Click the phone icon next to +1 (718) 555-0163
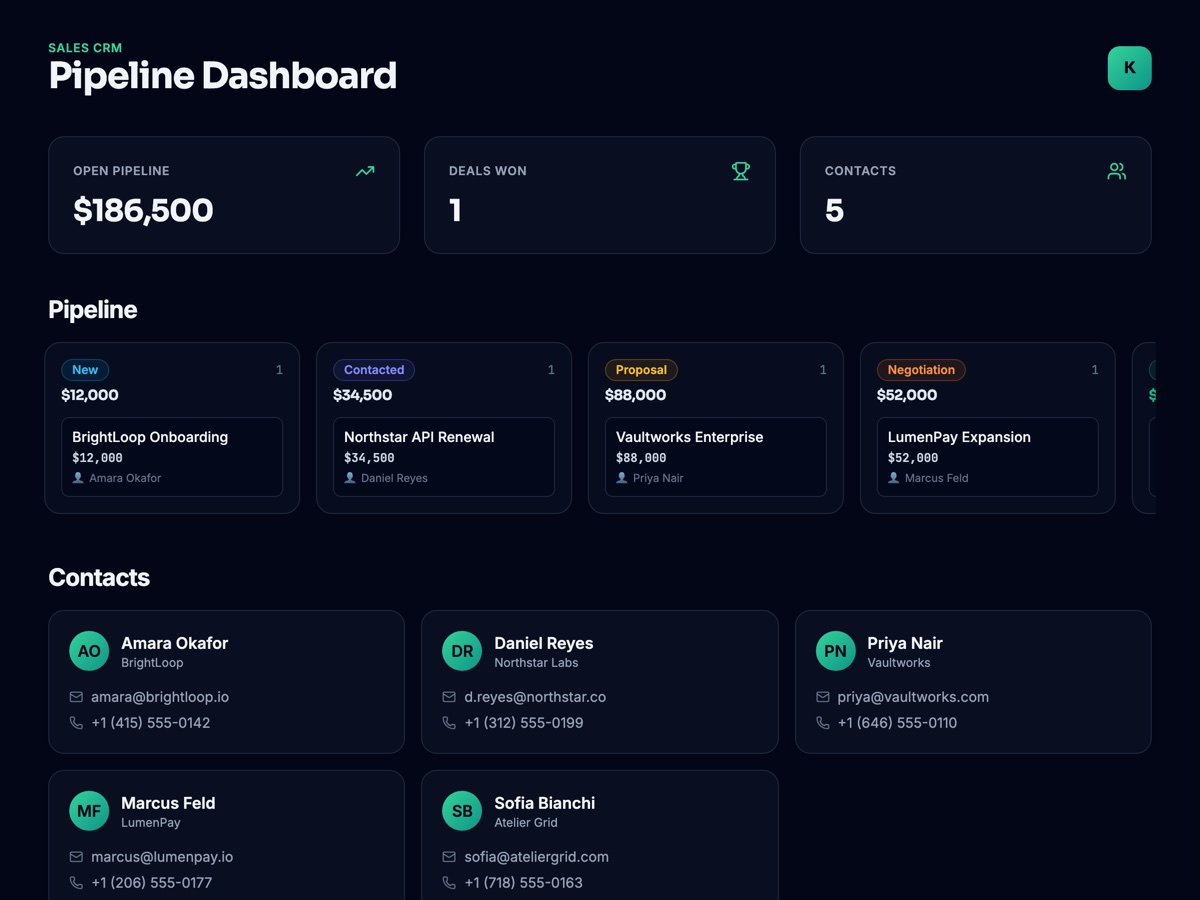Screen dimensions: 1200x900 point(449,883)
